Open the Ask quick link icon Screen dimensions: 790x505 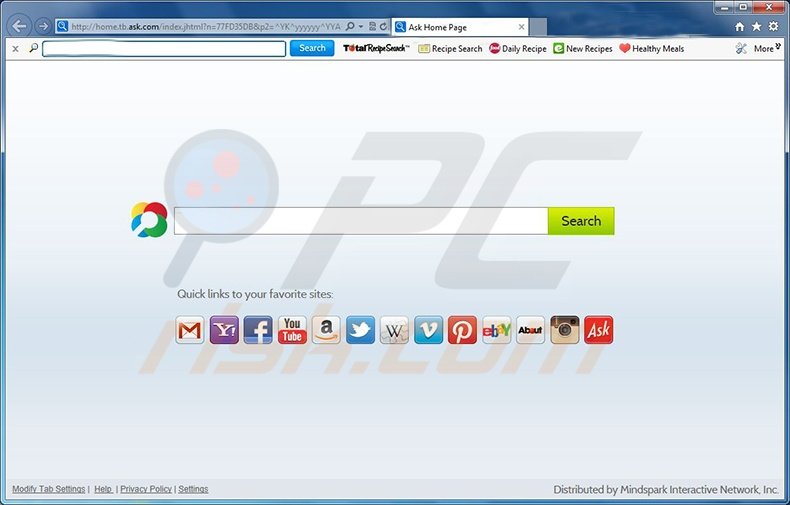(x=599, y=330)
